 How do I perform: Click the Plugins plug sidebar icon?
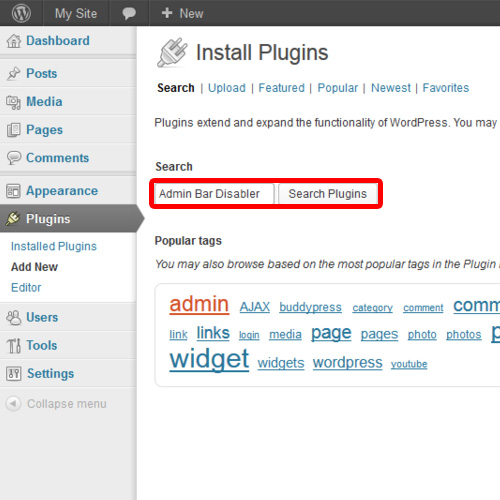click(x=13, y=219)
